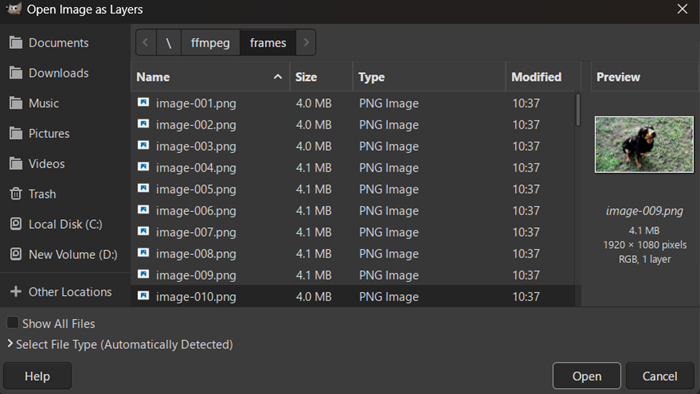Open the Documents bookmark label
This screenshot has height=394, width=700.
(58, 43)
